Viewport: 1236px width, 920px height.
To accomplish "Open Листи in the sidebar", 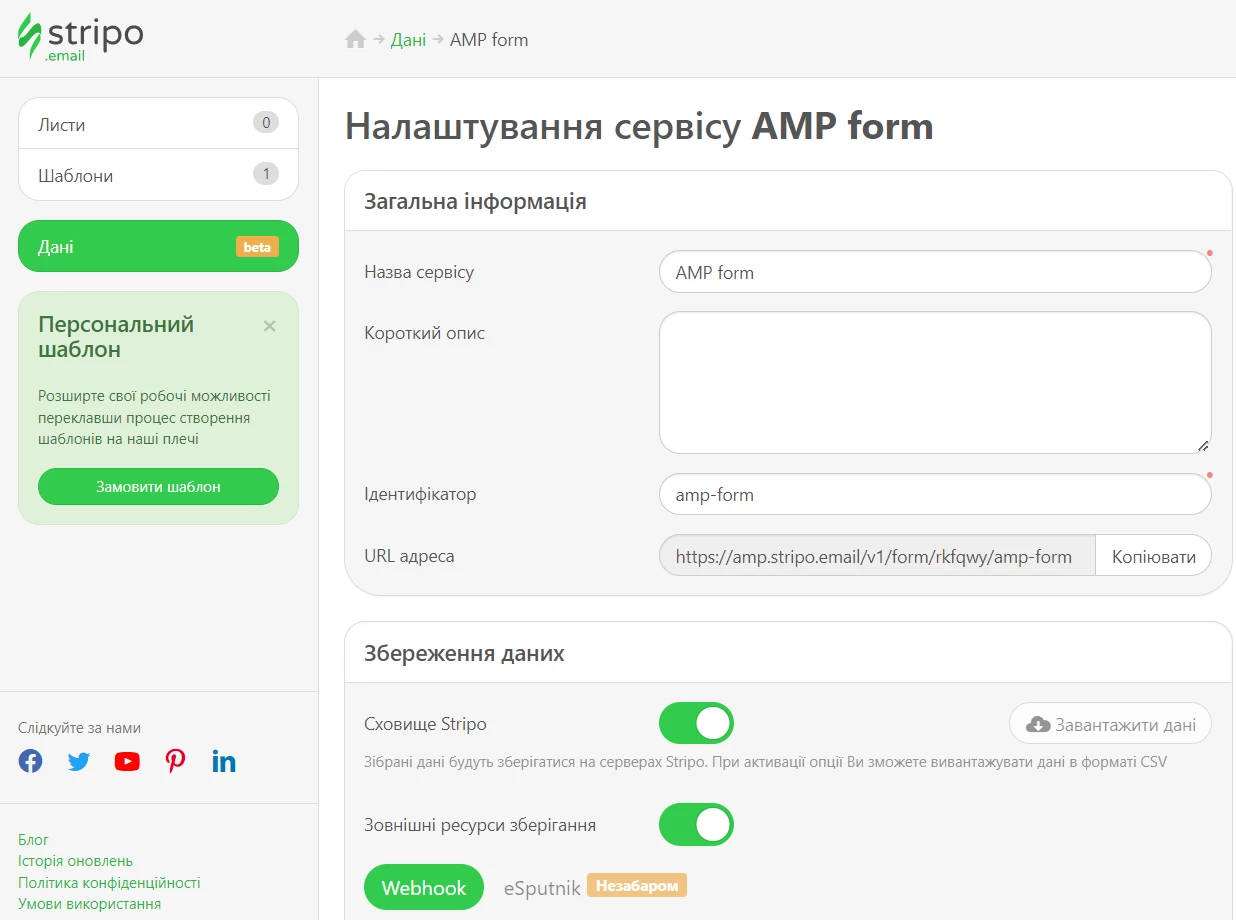I will coord(158,124).
